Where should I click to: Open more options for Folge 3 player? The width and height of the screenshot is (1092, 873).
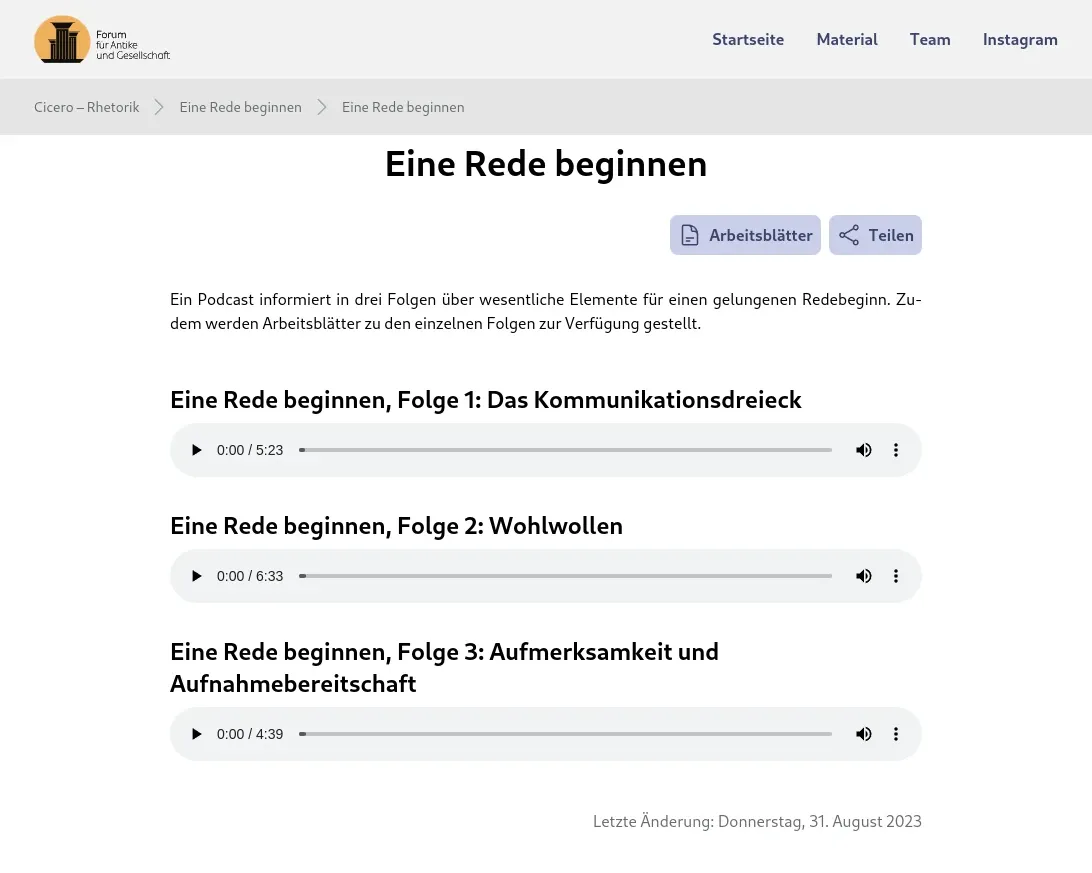pyautogui.click(x=896, y=734)
